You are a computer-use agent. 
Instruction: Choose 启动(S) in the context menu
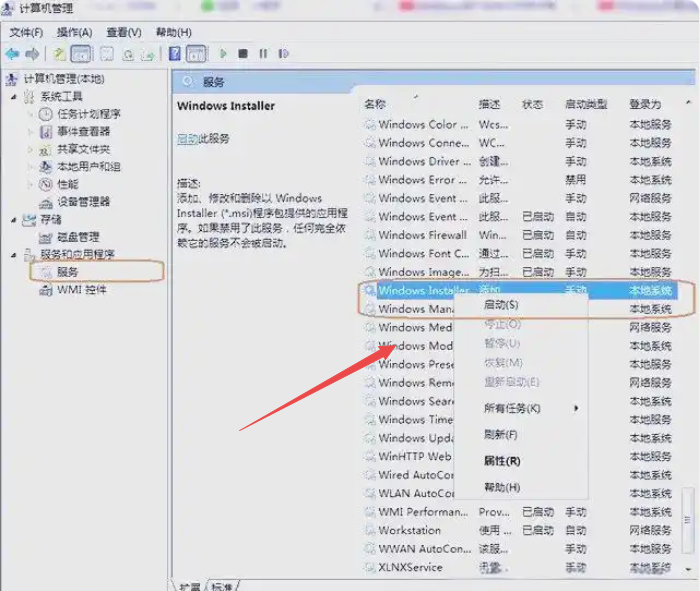(501, 305)
